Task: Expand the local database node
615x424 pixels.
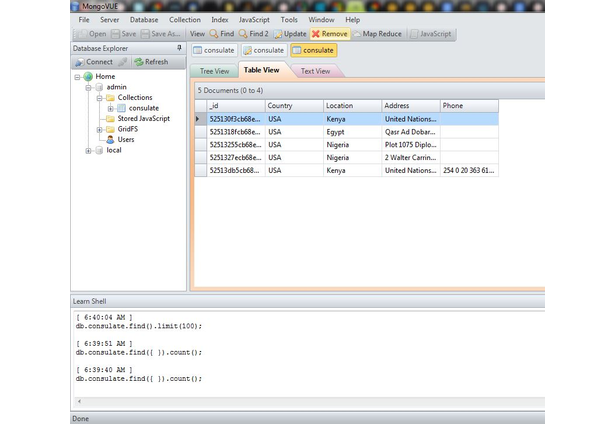Action: pos(88,151)
